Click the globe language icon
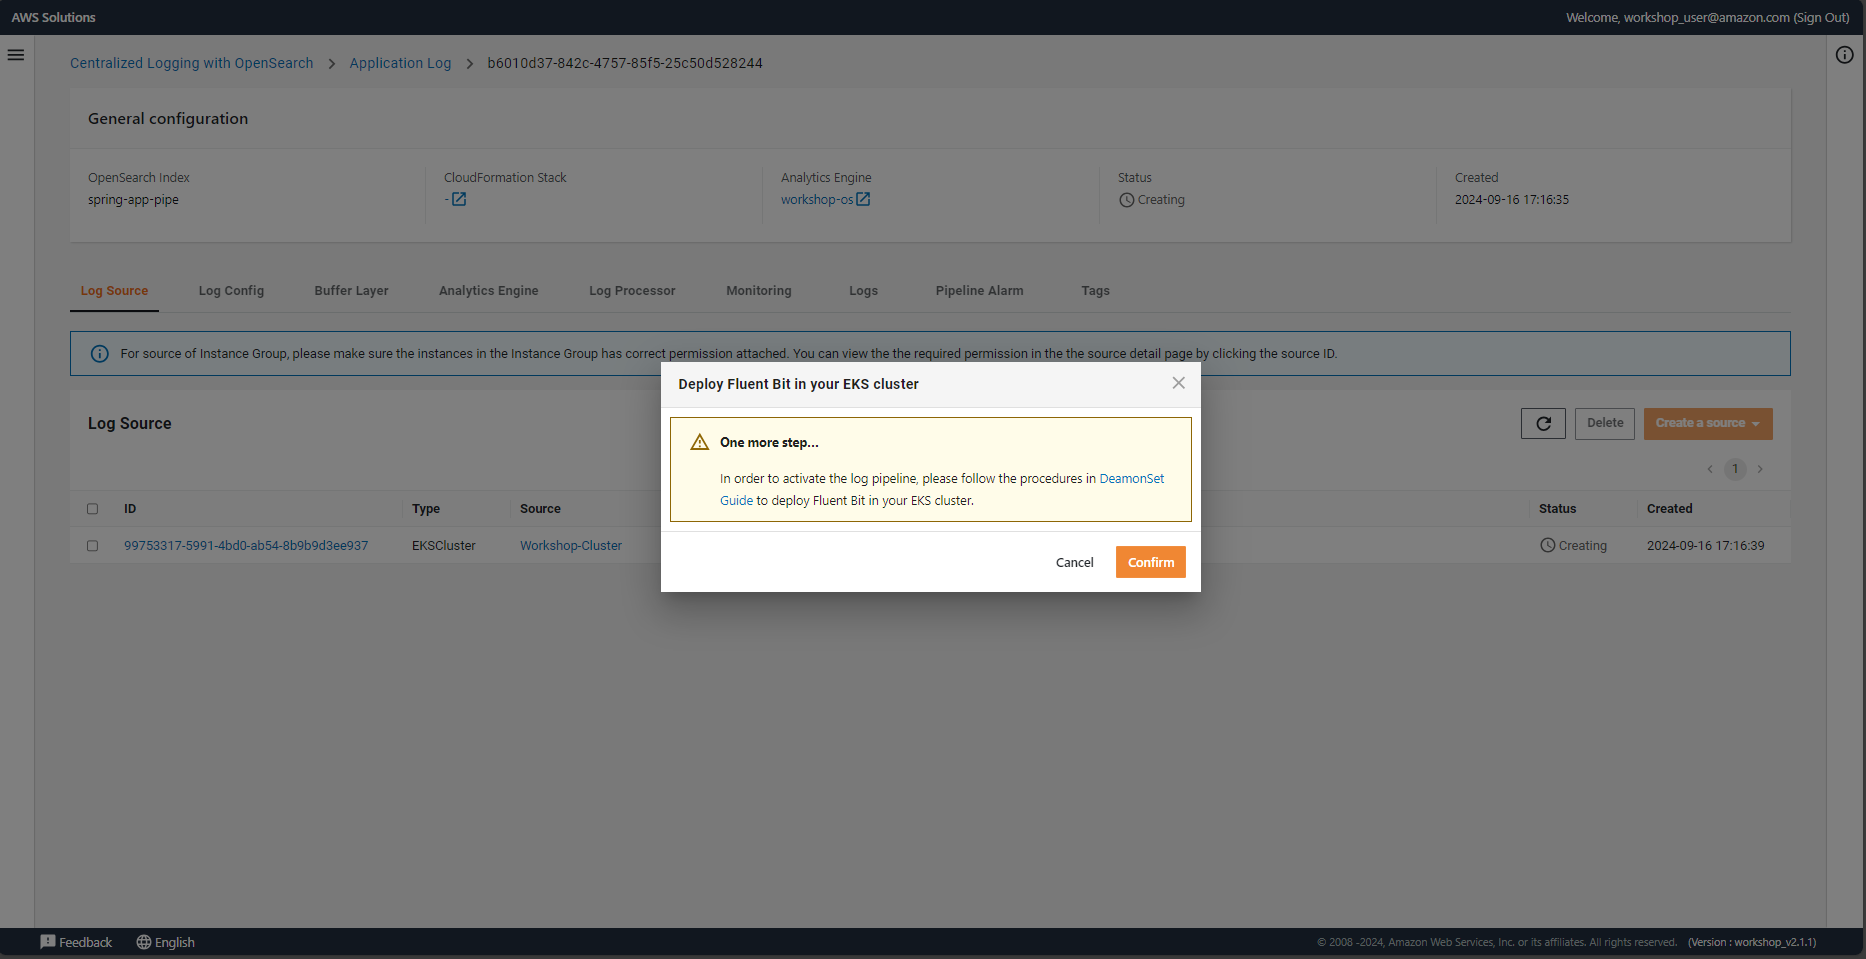This screenshot has width=1866, height=959. point(144,942)
